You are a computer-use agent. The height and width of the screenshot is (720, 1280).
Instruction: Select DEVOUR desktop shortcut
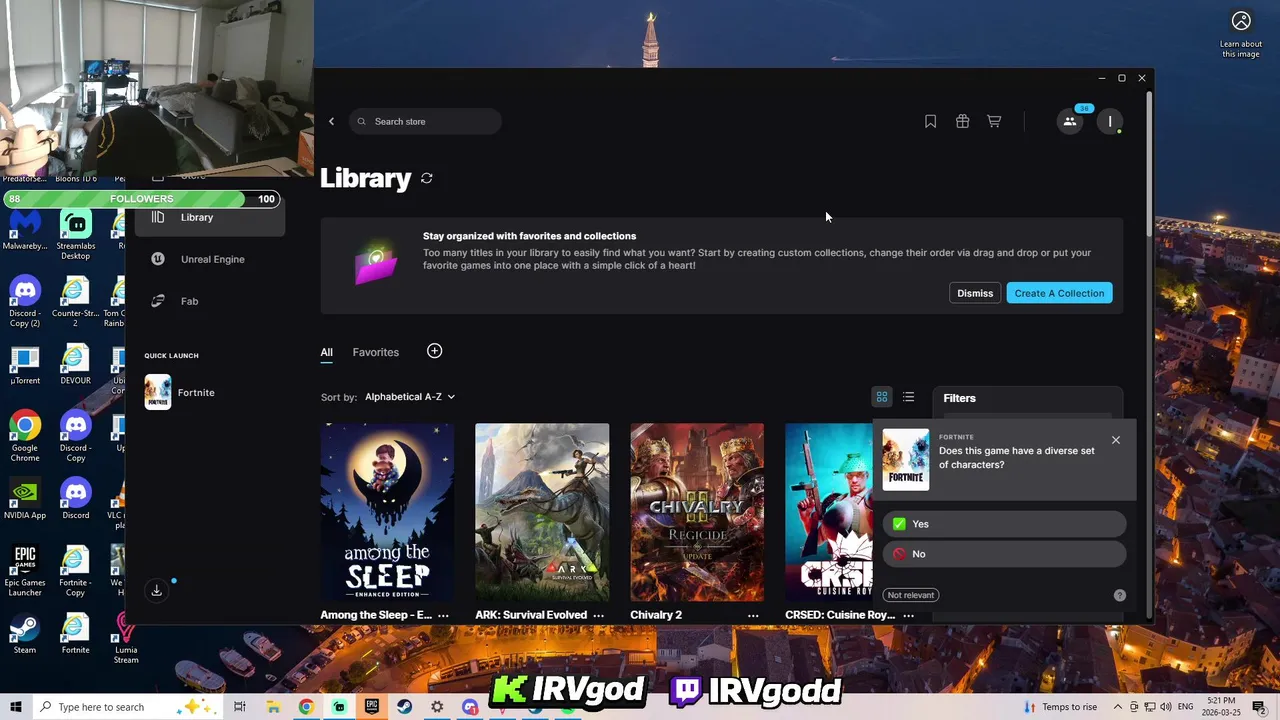click(x=75, y=366)
